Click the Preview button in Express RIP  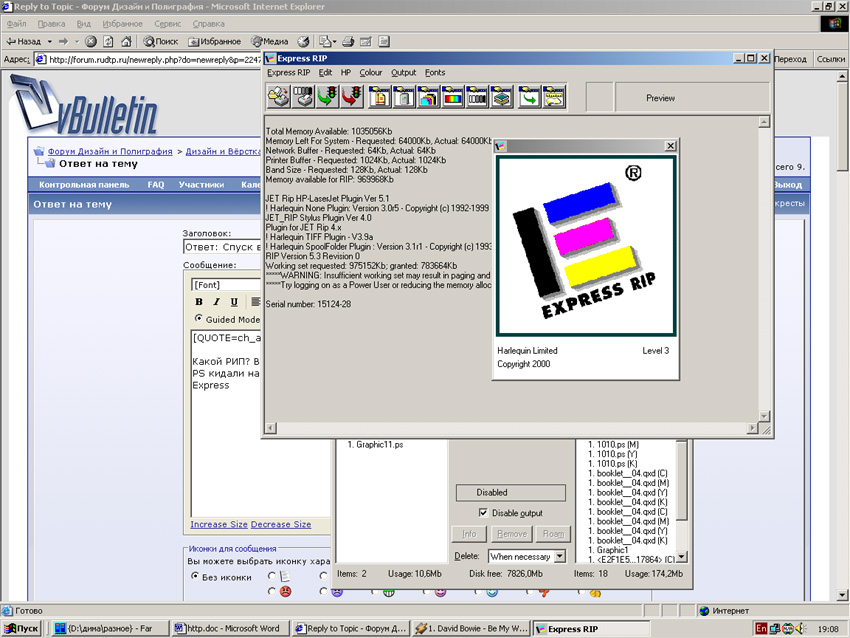point(692,98)
